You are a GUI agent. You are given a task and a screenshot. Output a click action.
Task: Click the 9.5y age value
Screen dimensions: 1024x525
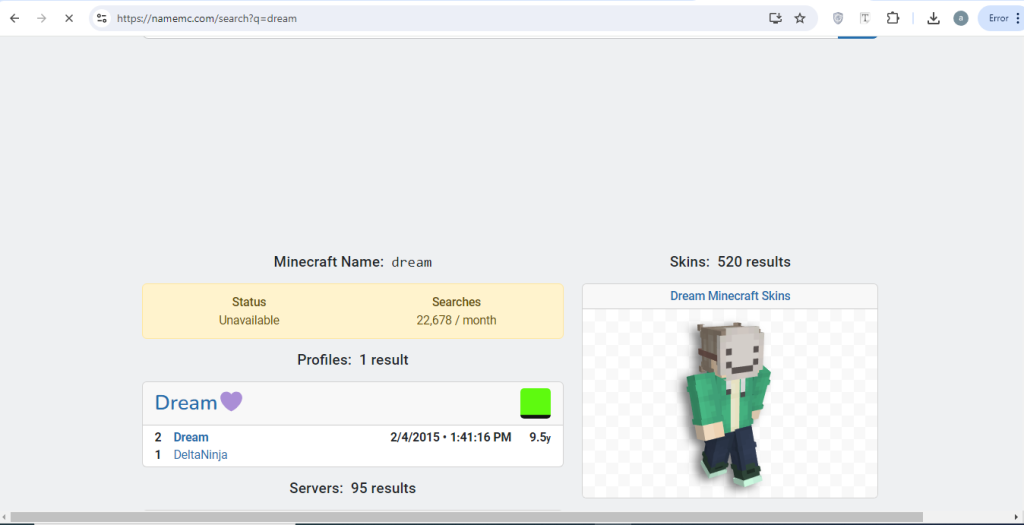click(540, 438)
